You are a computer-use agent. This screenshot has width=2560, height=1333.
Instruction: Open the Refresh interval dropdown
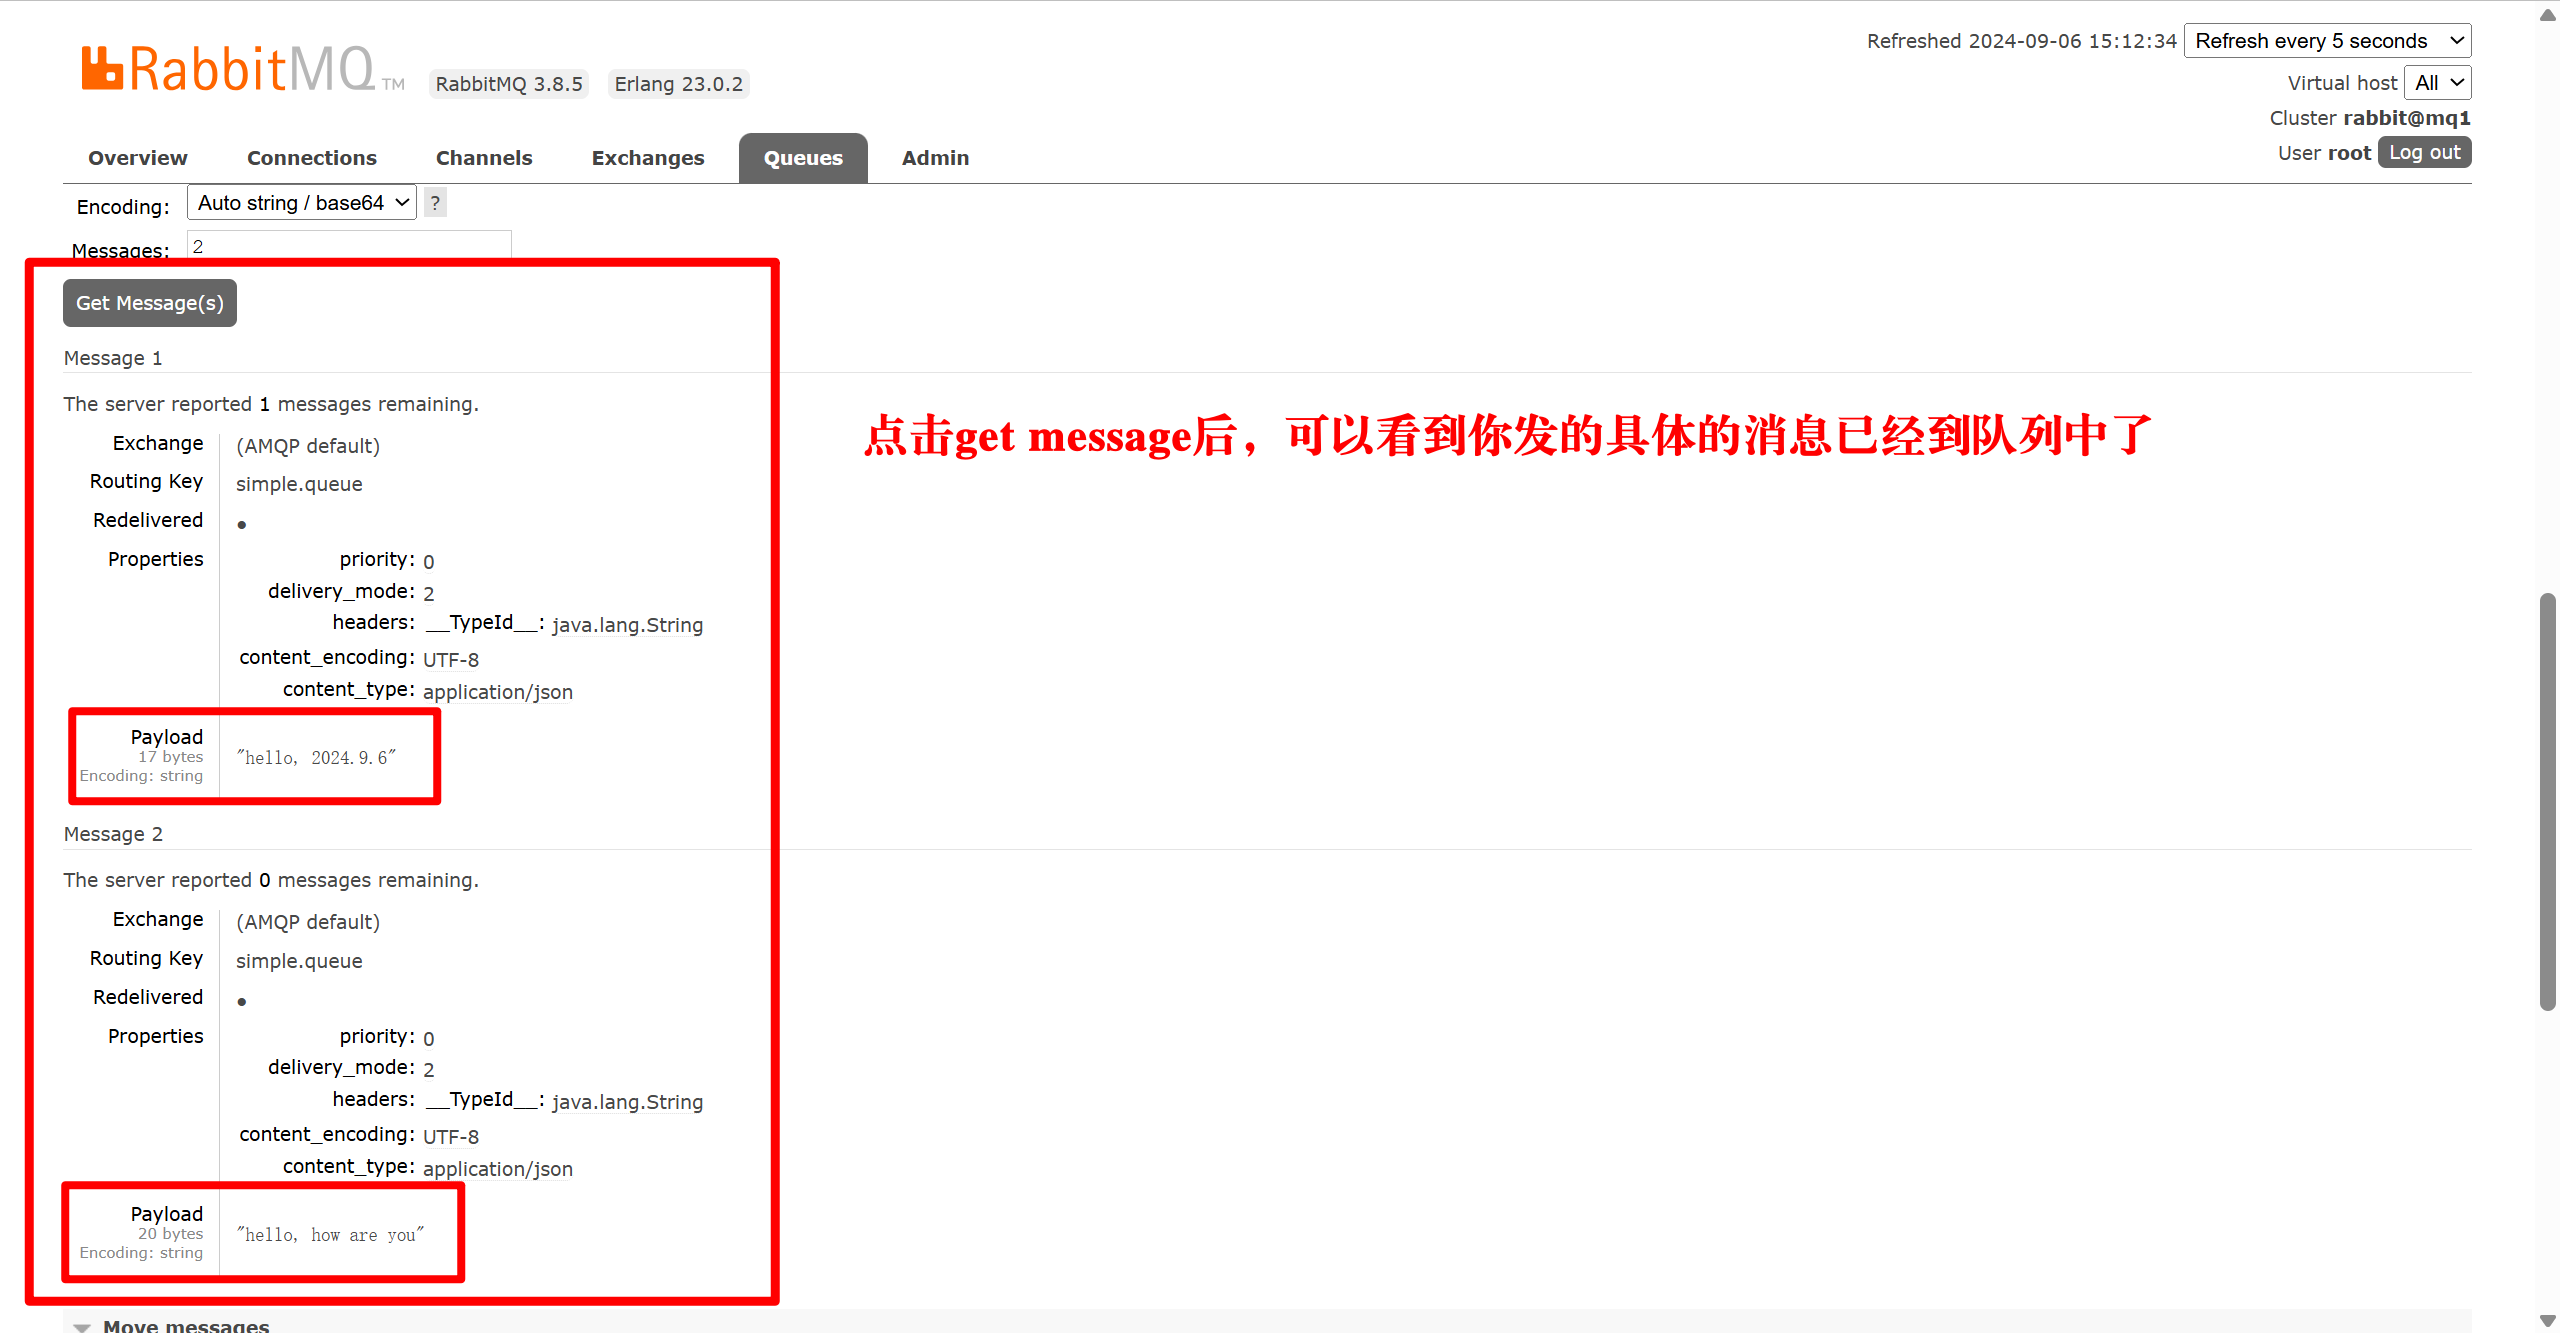(x=2327, y=41)
